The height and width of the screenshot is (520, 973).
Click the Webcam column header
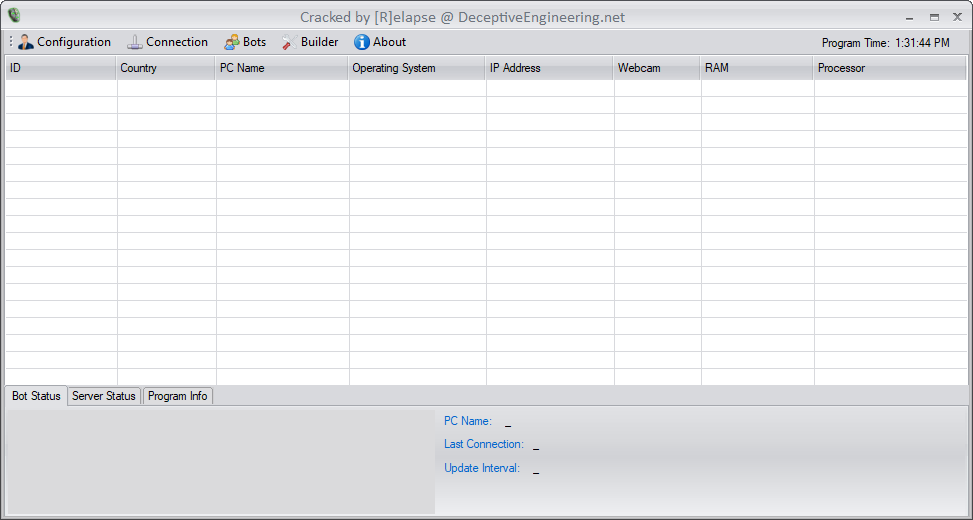[x=656, y=68]
